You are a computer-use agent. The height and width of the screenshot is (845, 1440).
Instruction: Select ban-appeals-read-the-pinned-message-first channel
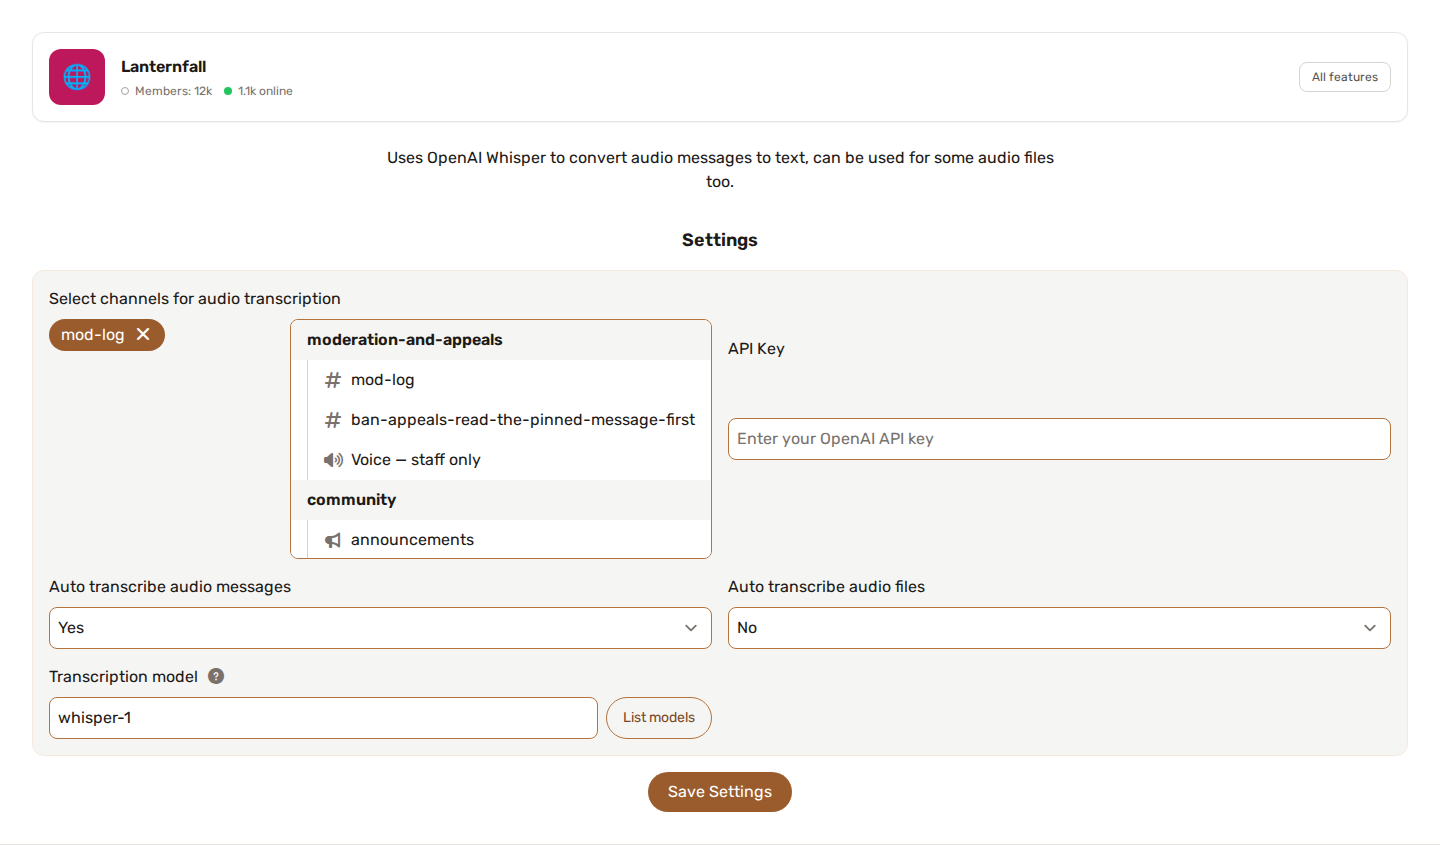pyautogui.click(x=509, y=420)
